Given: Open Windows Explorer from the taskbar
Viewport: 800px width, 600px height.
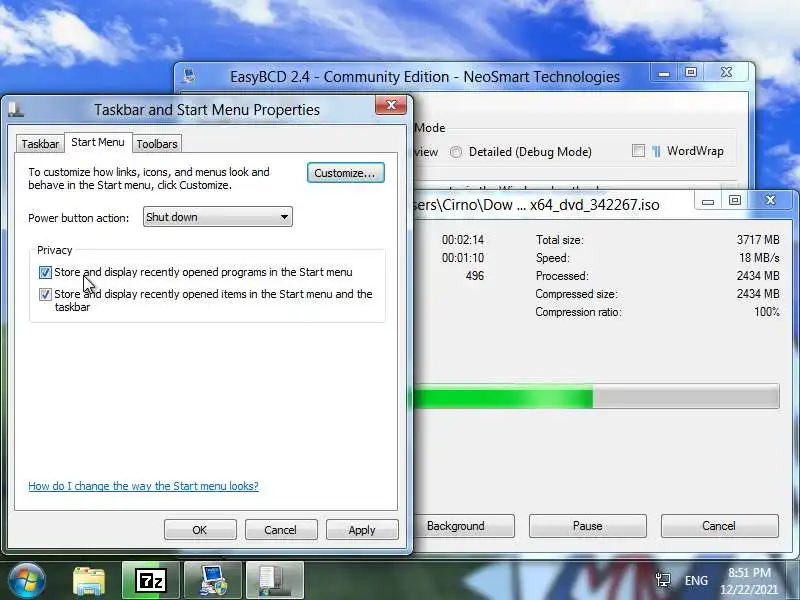Looking at the screenshot, I should 89,581.
